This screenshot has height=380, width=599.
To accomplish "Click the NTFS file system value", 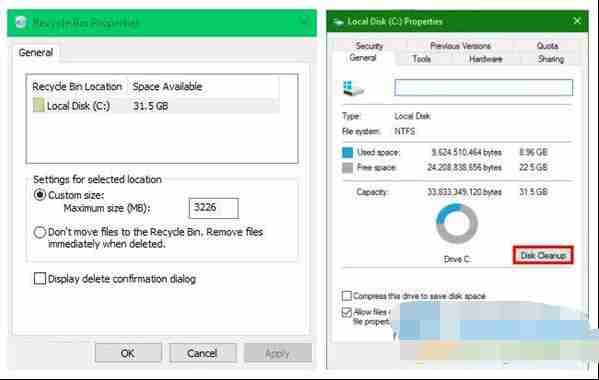I will [405, 131].
